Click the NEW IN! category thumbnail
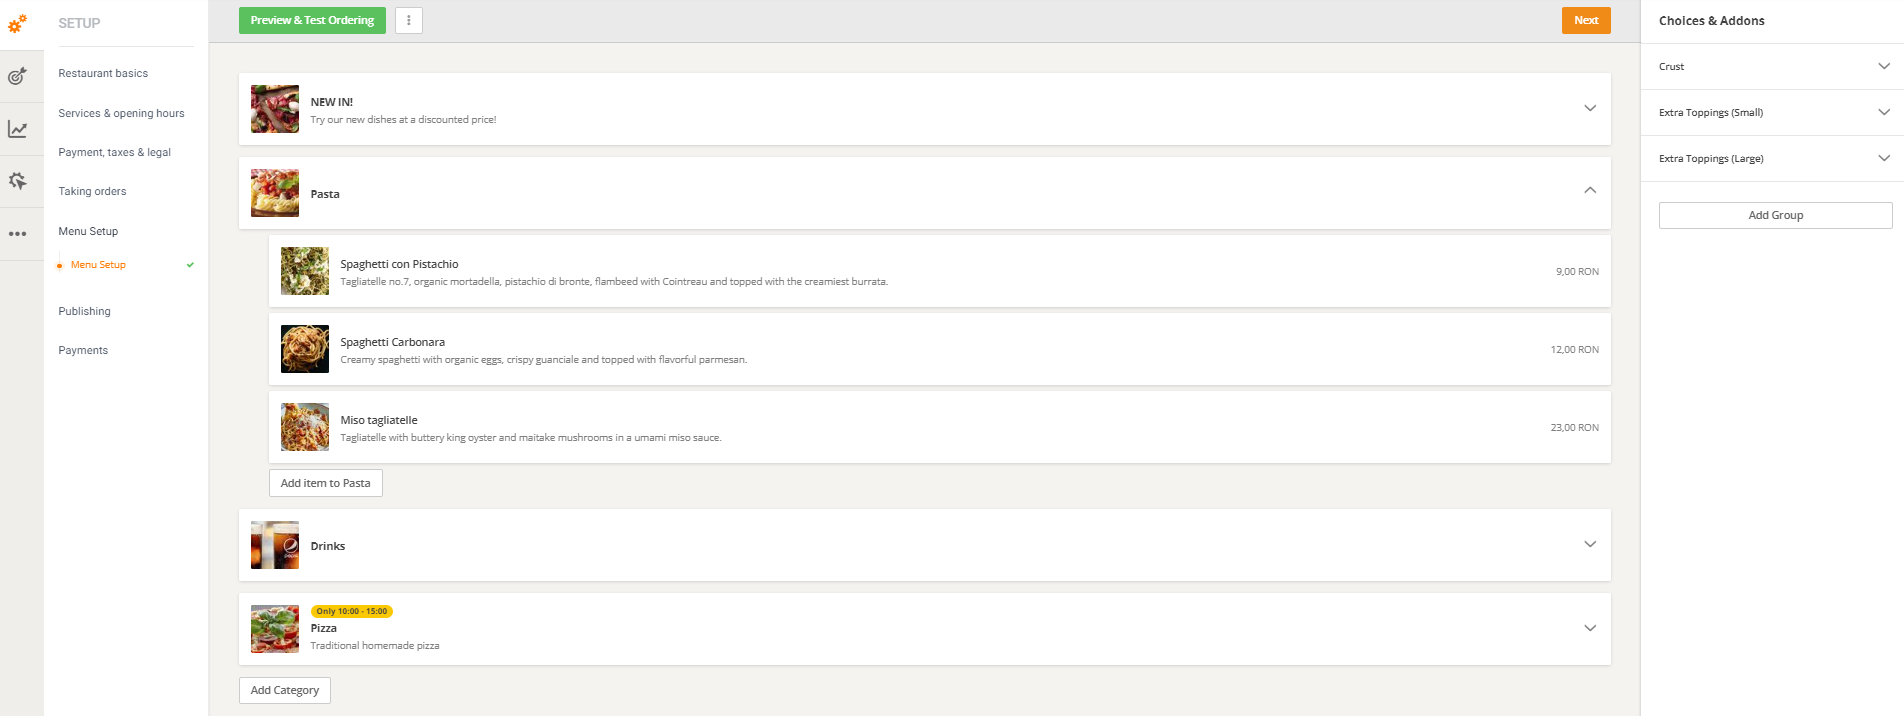Viewport: 1904px width, 716px height. coord(275,109)
